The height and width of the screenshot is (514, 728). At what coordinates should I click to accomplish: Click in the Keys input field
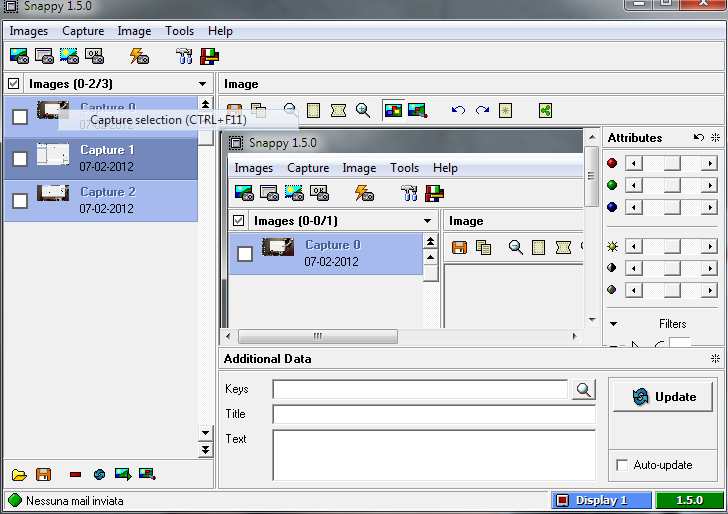click(420, 389)
